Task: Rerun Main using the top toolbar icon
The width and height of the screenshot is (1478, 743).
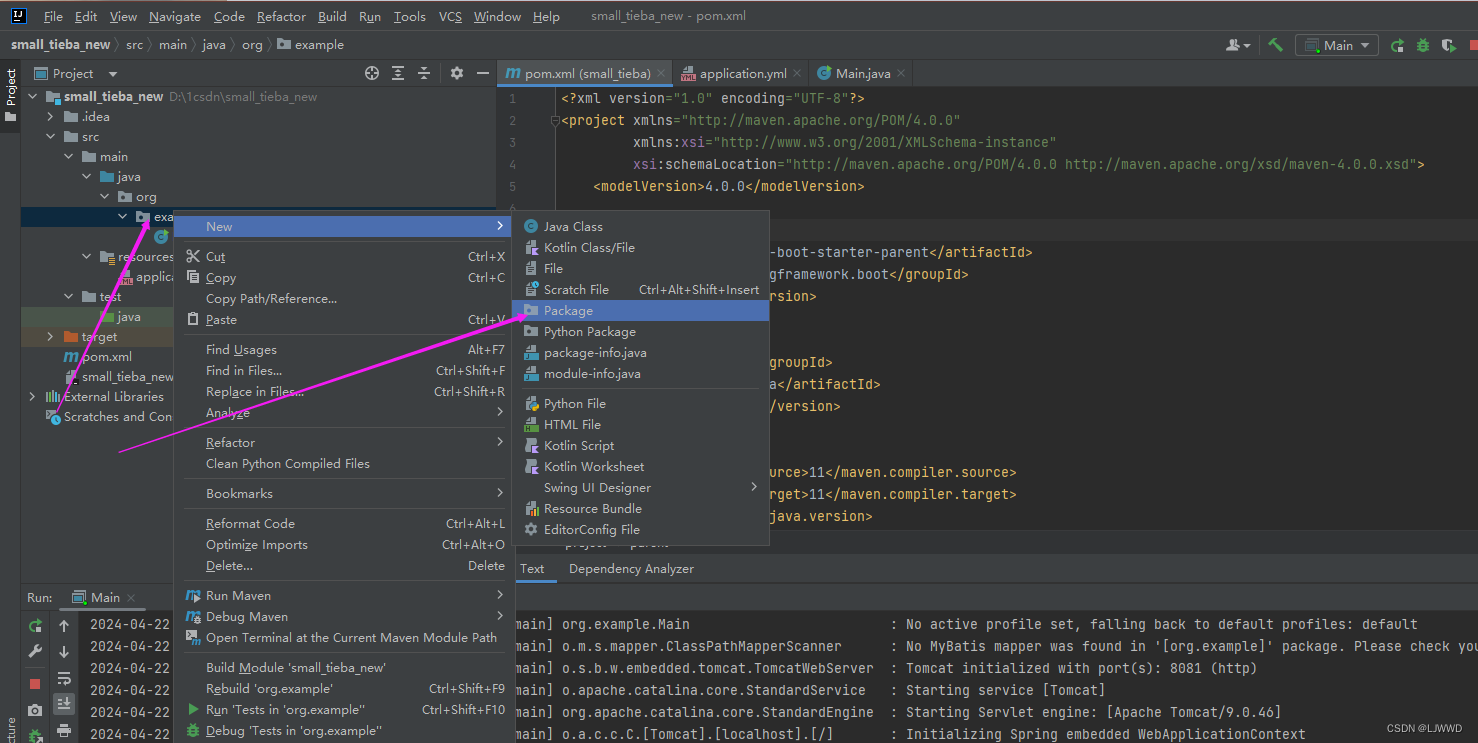Action: tap(1397, 45)
